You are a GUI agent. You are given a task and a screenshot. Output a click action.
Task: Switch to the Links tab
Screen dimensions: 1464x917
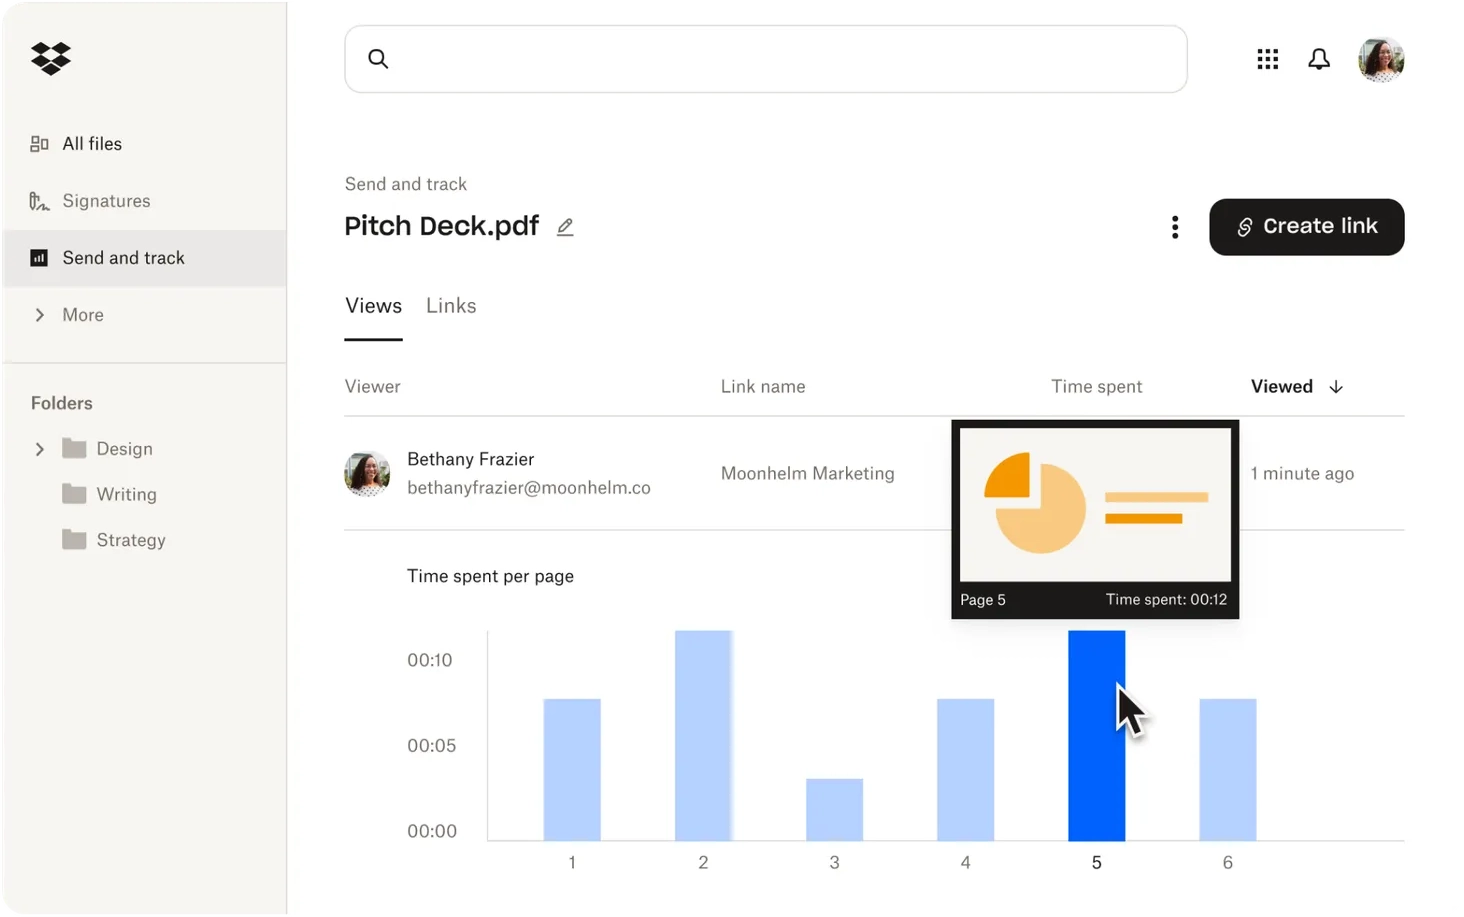451,306
